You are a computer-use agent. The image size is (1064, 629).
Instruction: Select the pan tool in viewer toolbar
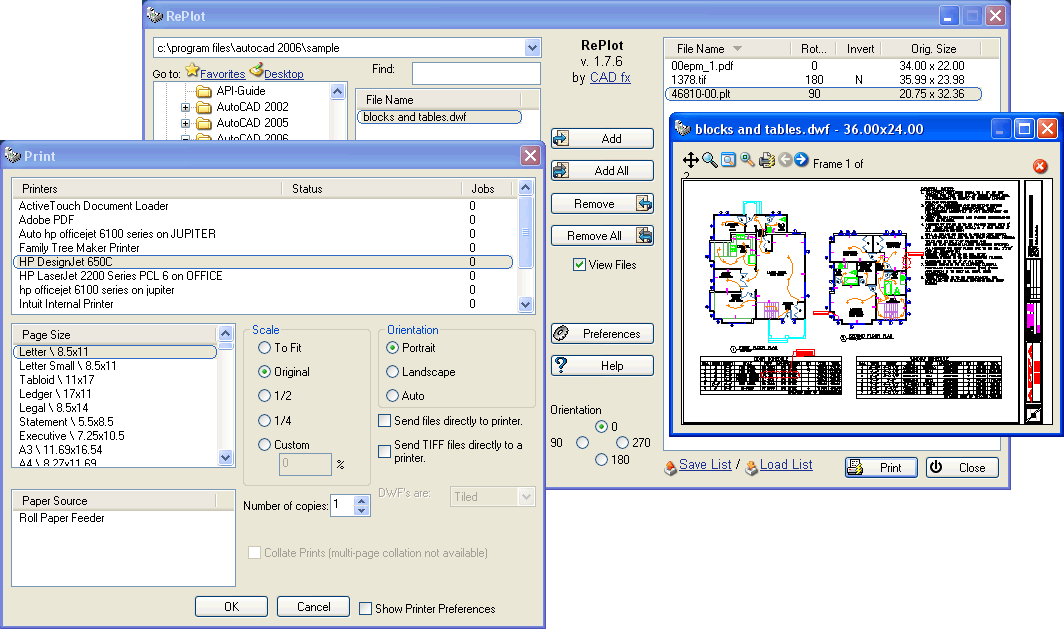(x=690, y=160)
